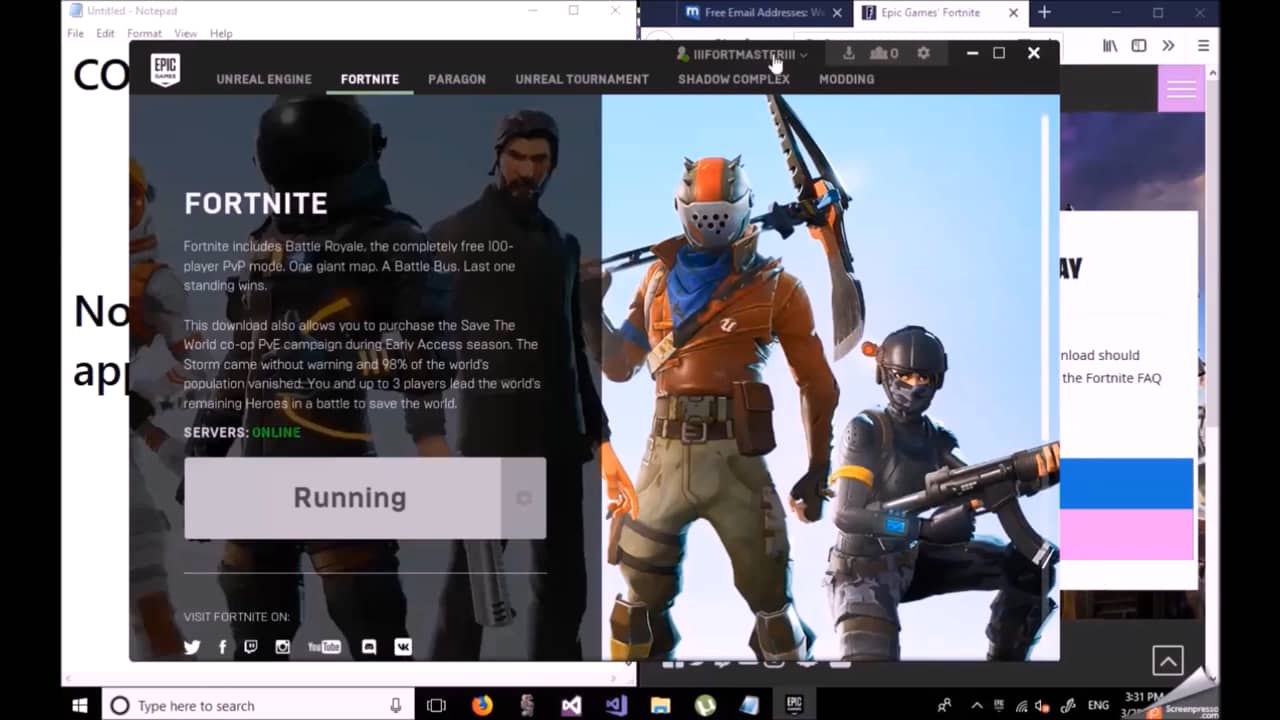Image resolution: width=1280 pixels, height=720 pixels.
Task: Open Notepad File menu
Action: click(75, 33)
